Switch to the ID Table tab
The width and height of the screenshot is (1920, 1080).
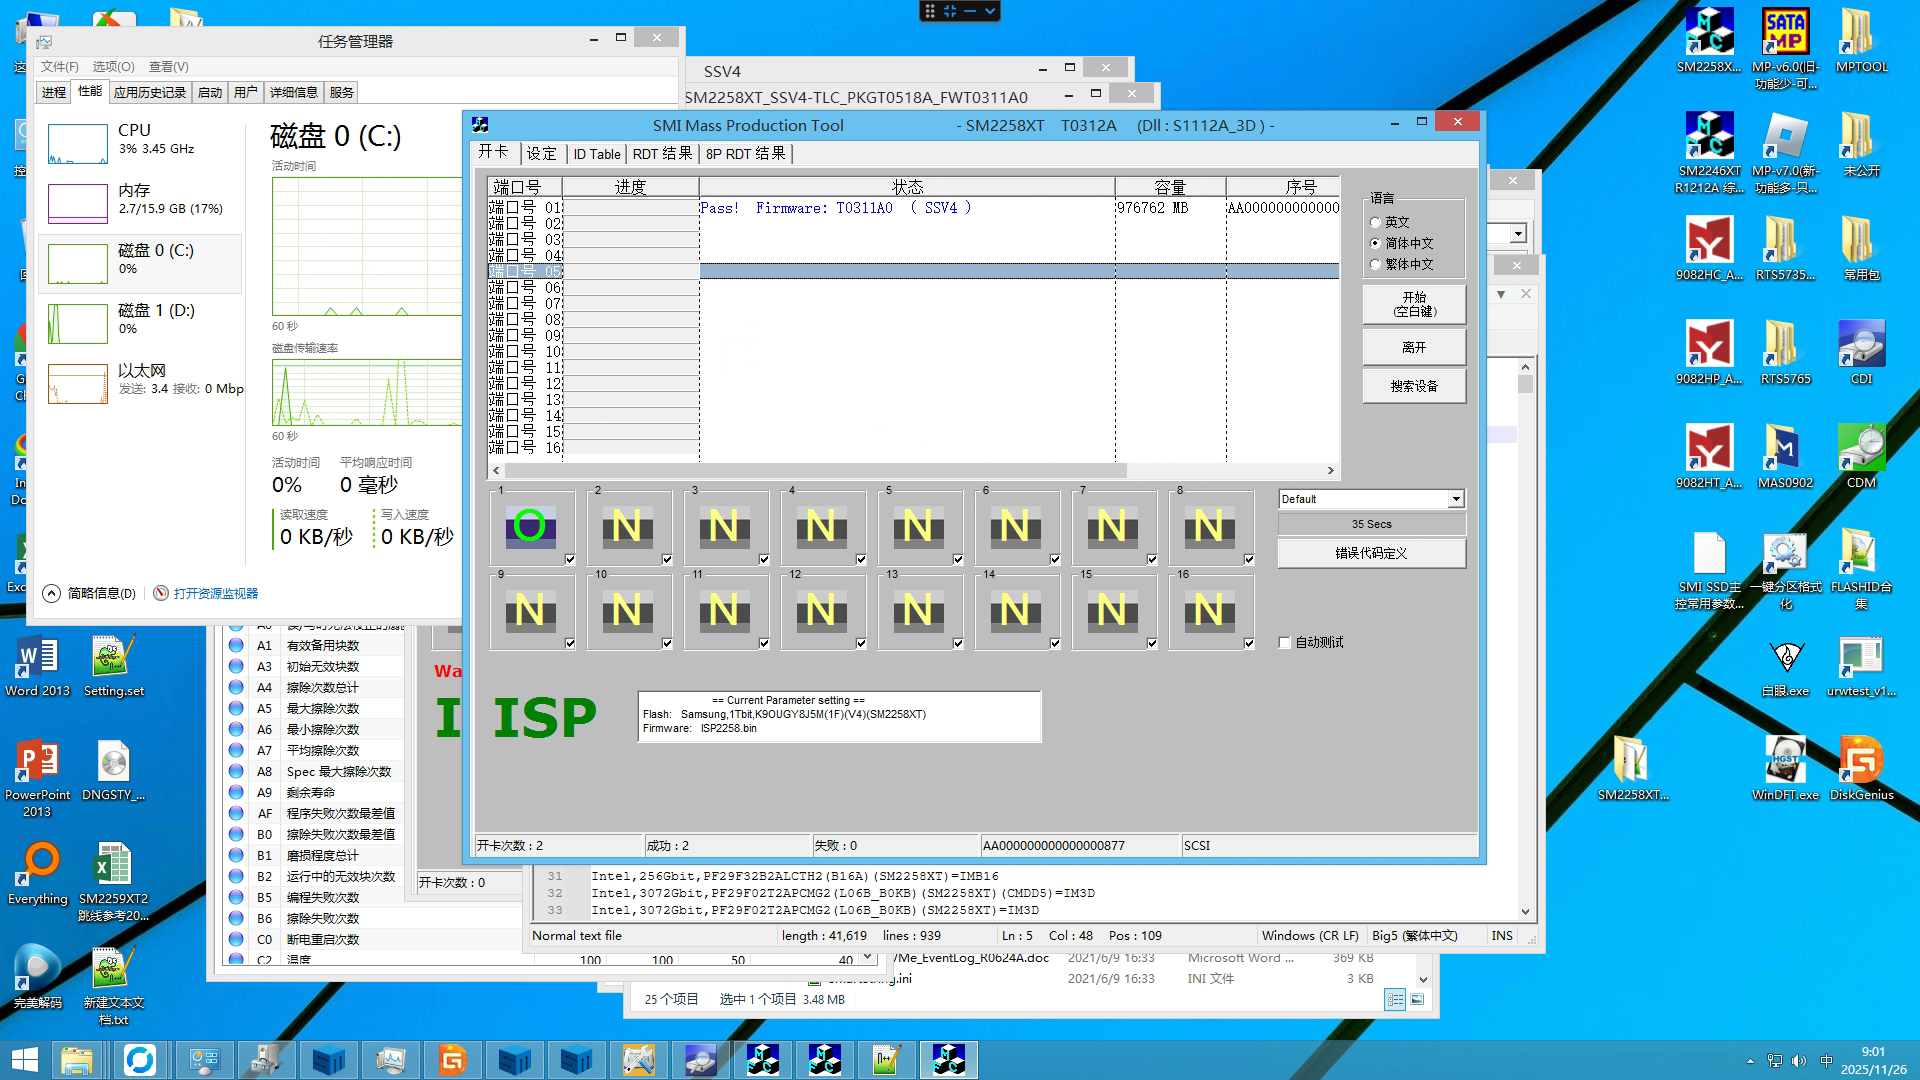[596, 154]
